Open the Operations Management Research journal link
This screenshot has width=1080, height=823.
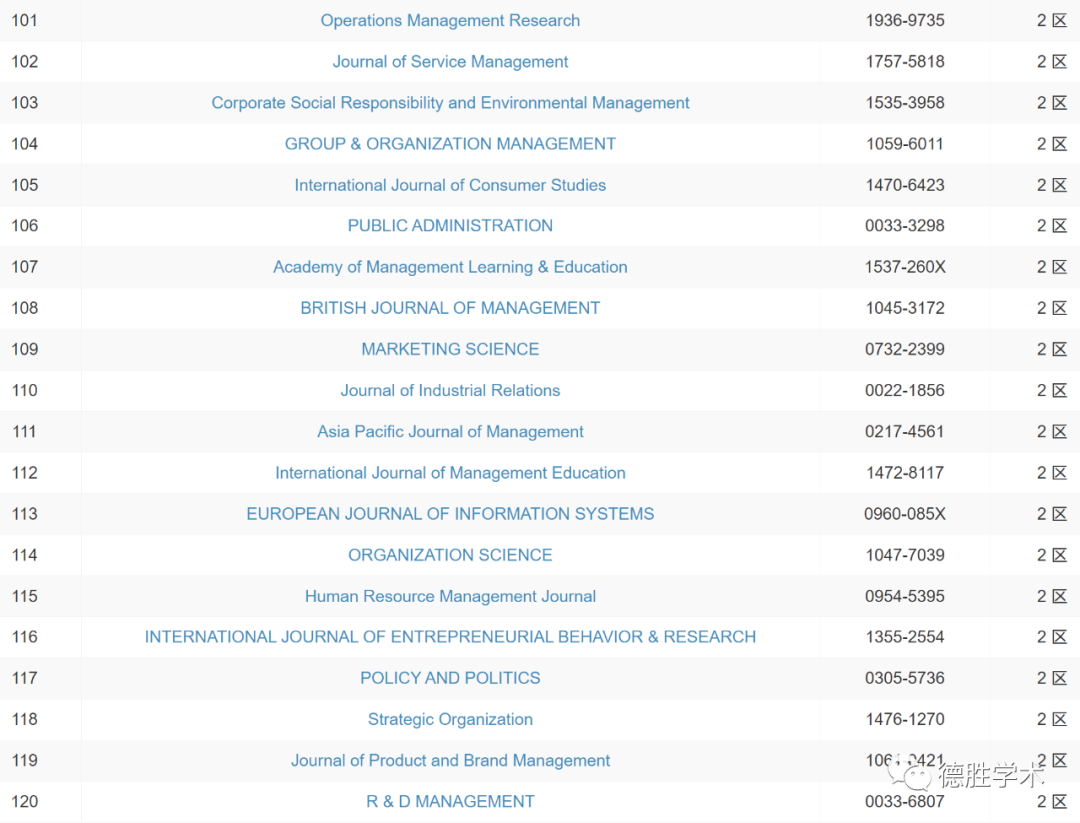point(450,21)
